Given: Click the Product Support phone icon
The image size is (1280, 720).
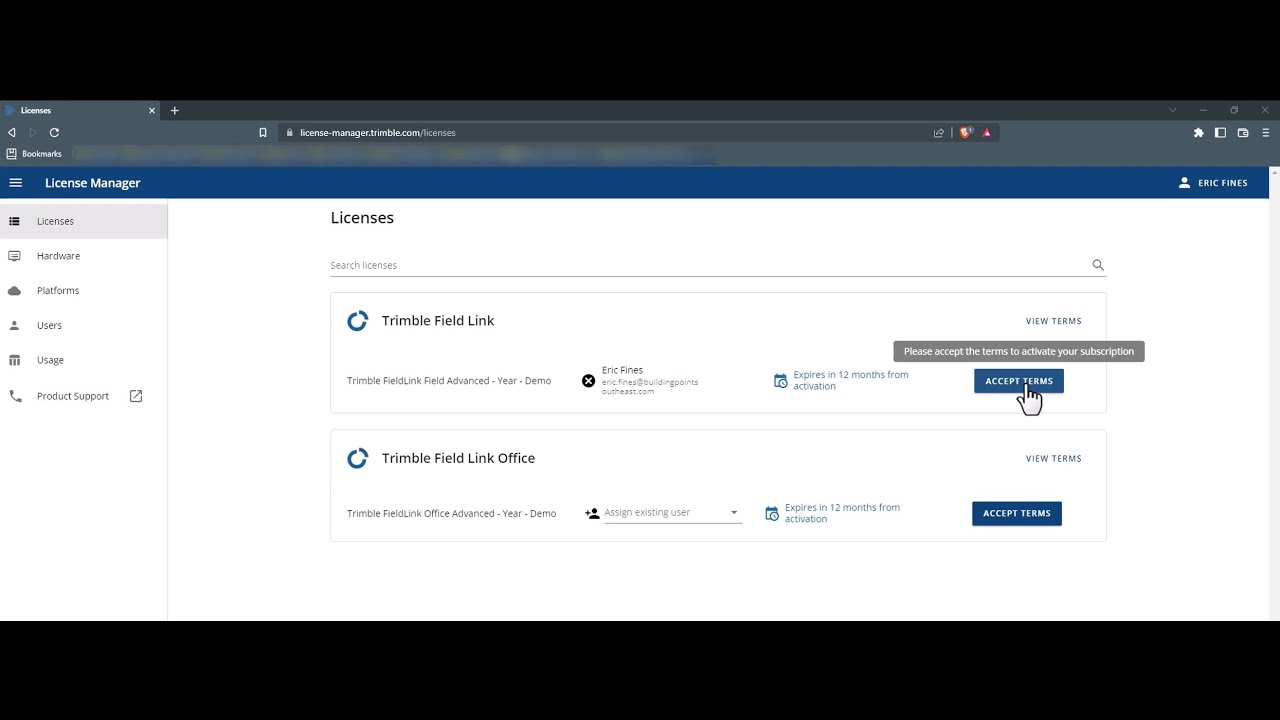Looking at the screenshot, I should tap(15, 396).
